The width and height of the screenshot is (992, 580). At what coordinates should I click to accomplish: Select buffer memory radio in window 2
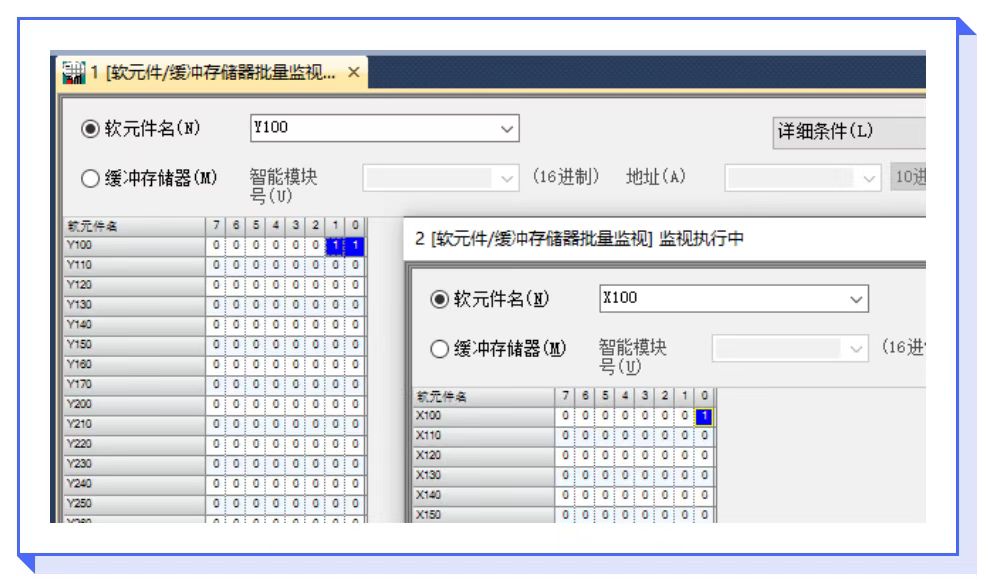pos(439,349)
